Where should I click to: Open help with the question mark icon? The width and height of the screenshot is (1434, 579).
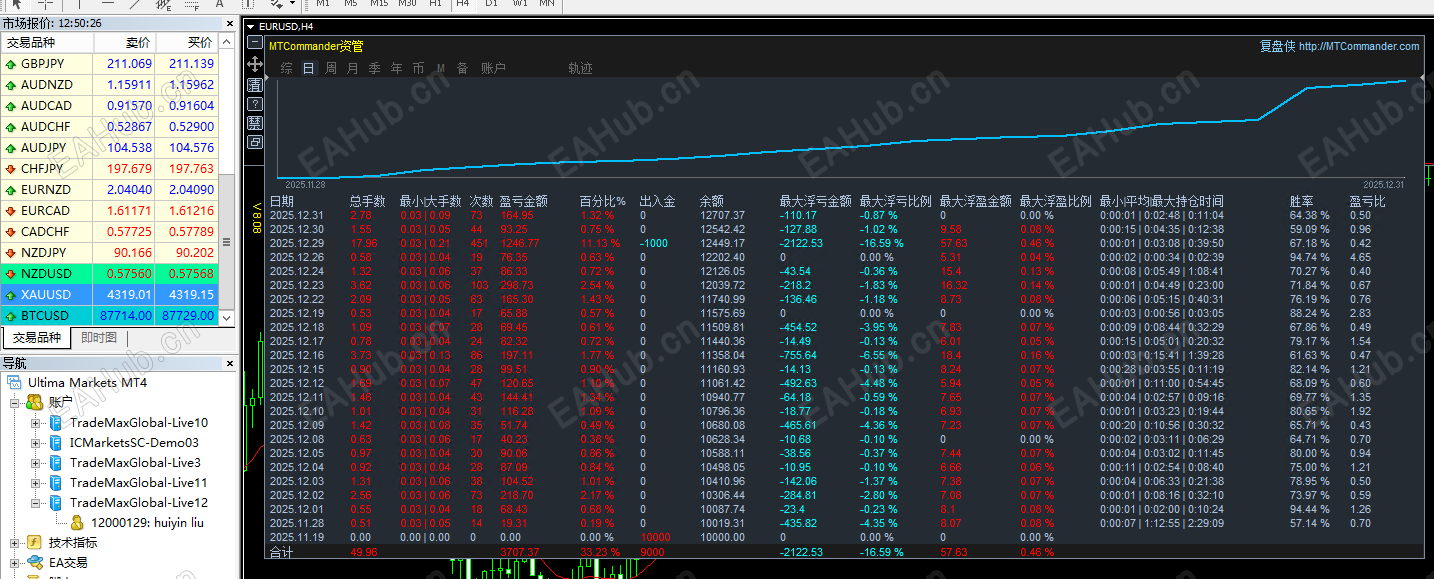255,103
